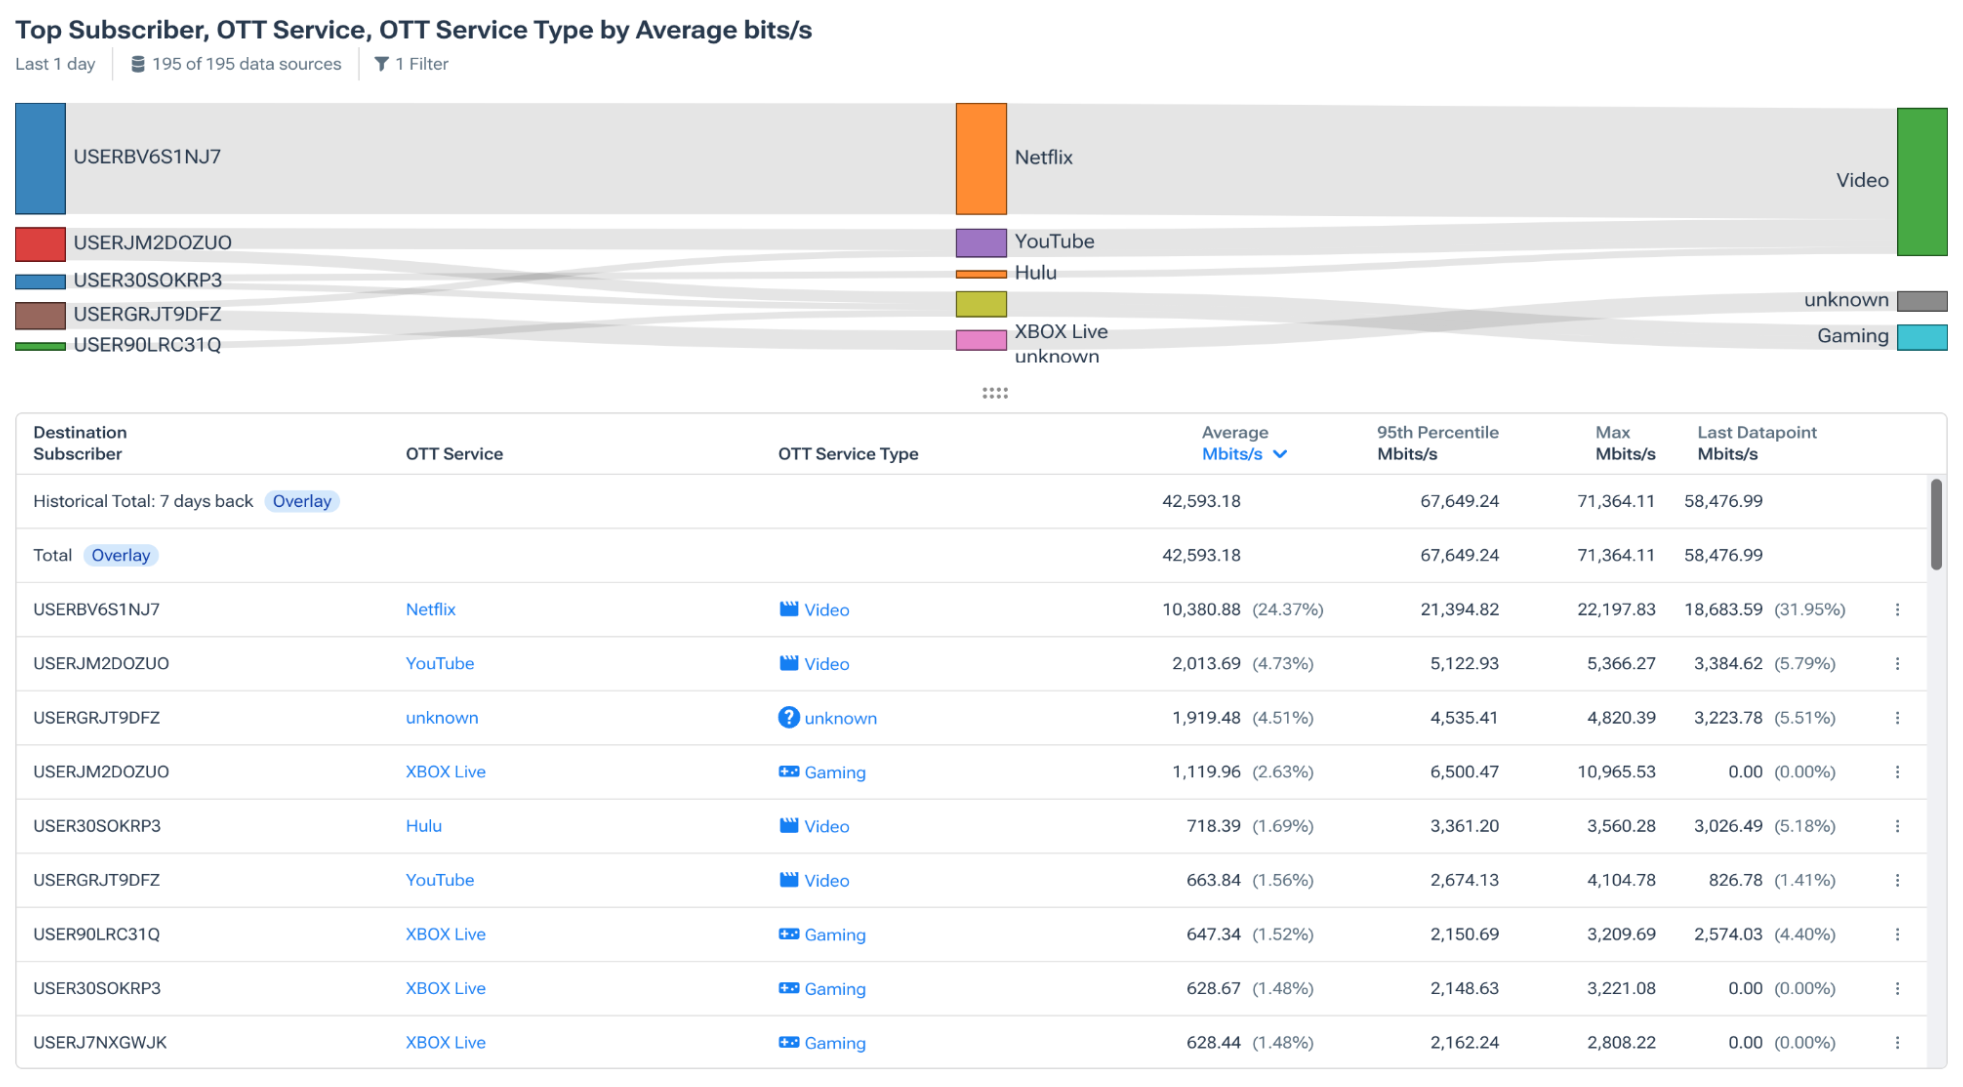Click the unknown question-mark icon in USERGRJT9DFZ row
Screen dimensions: 1963x1087
point(788,717)
